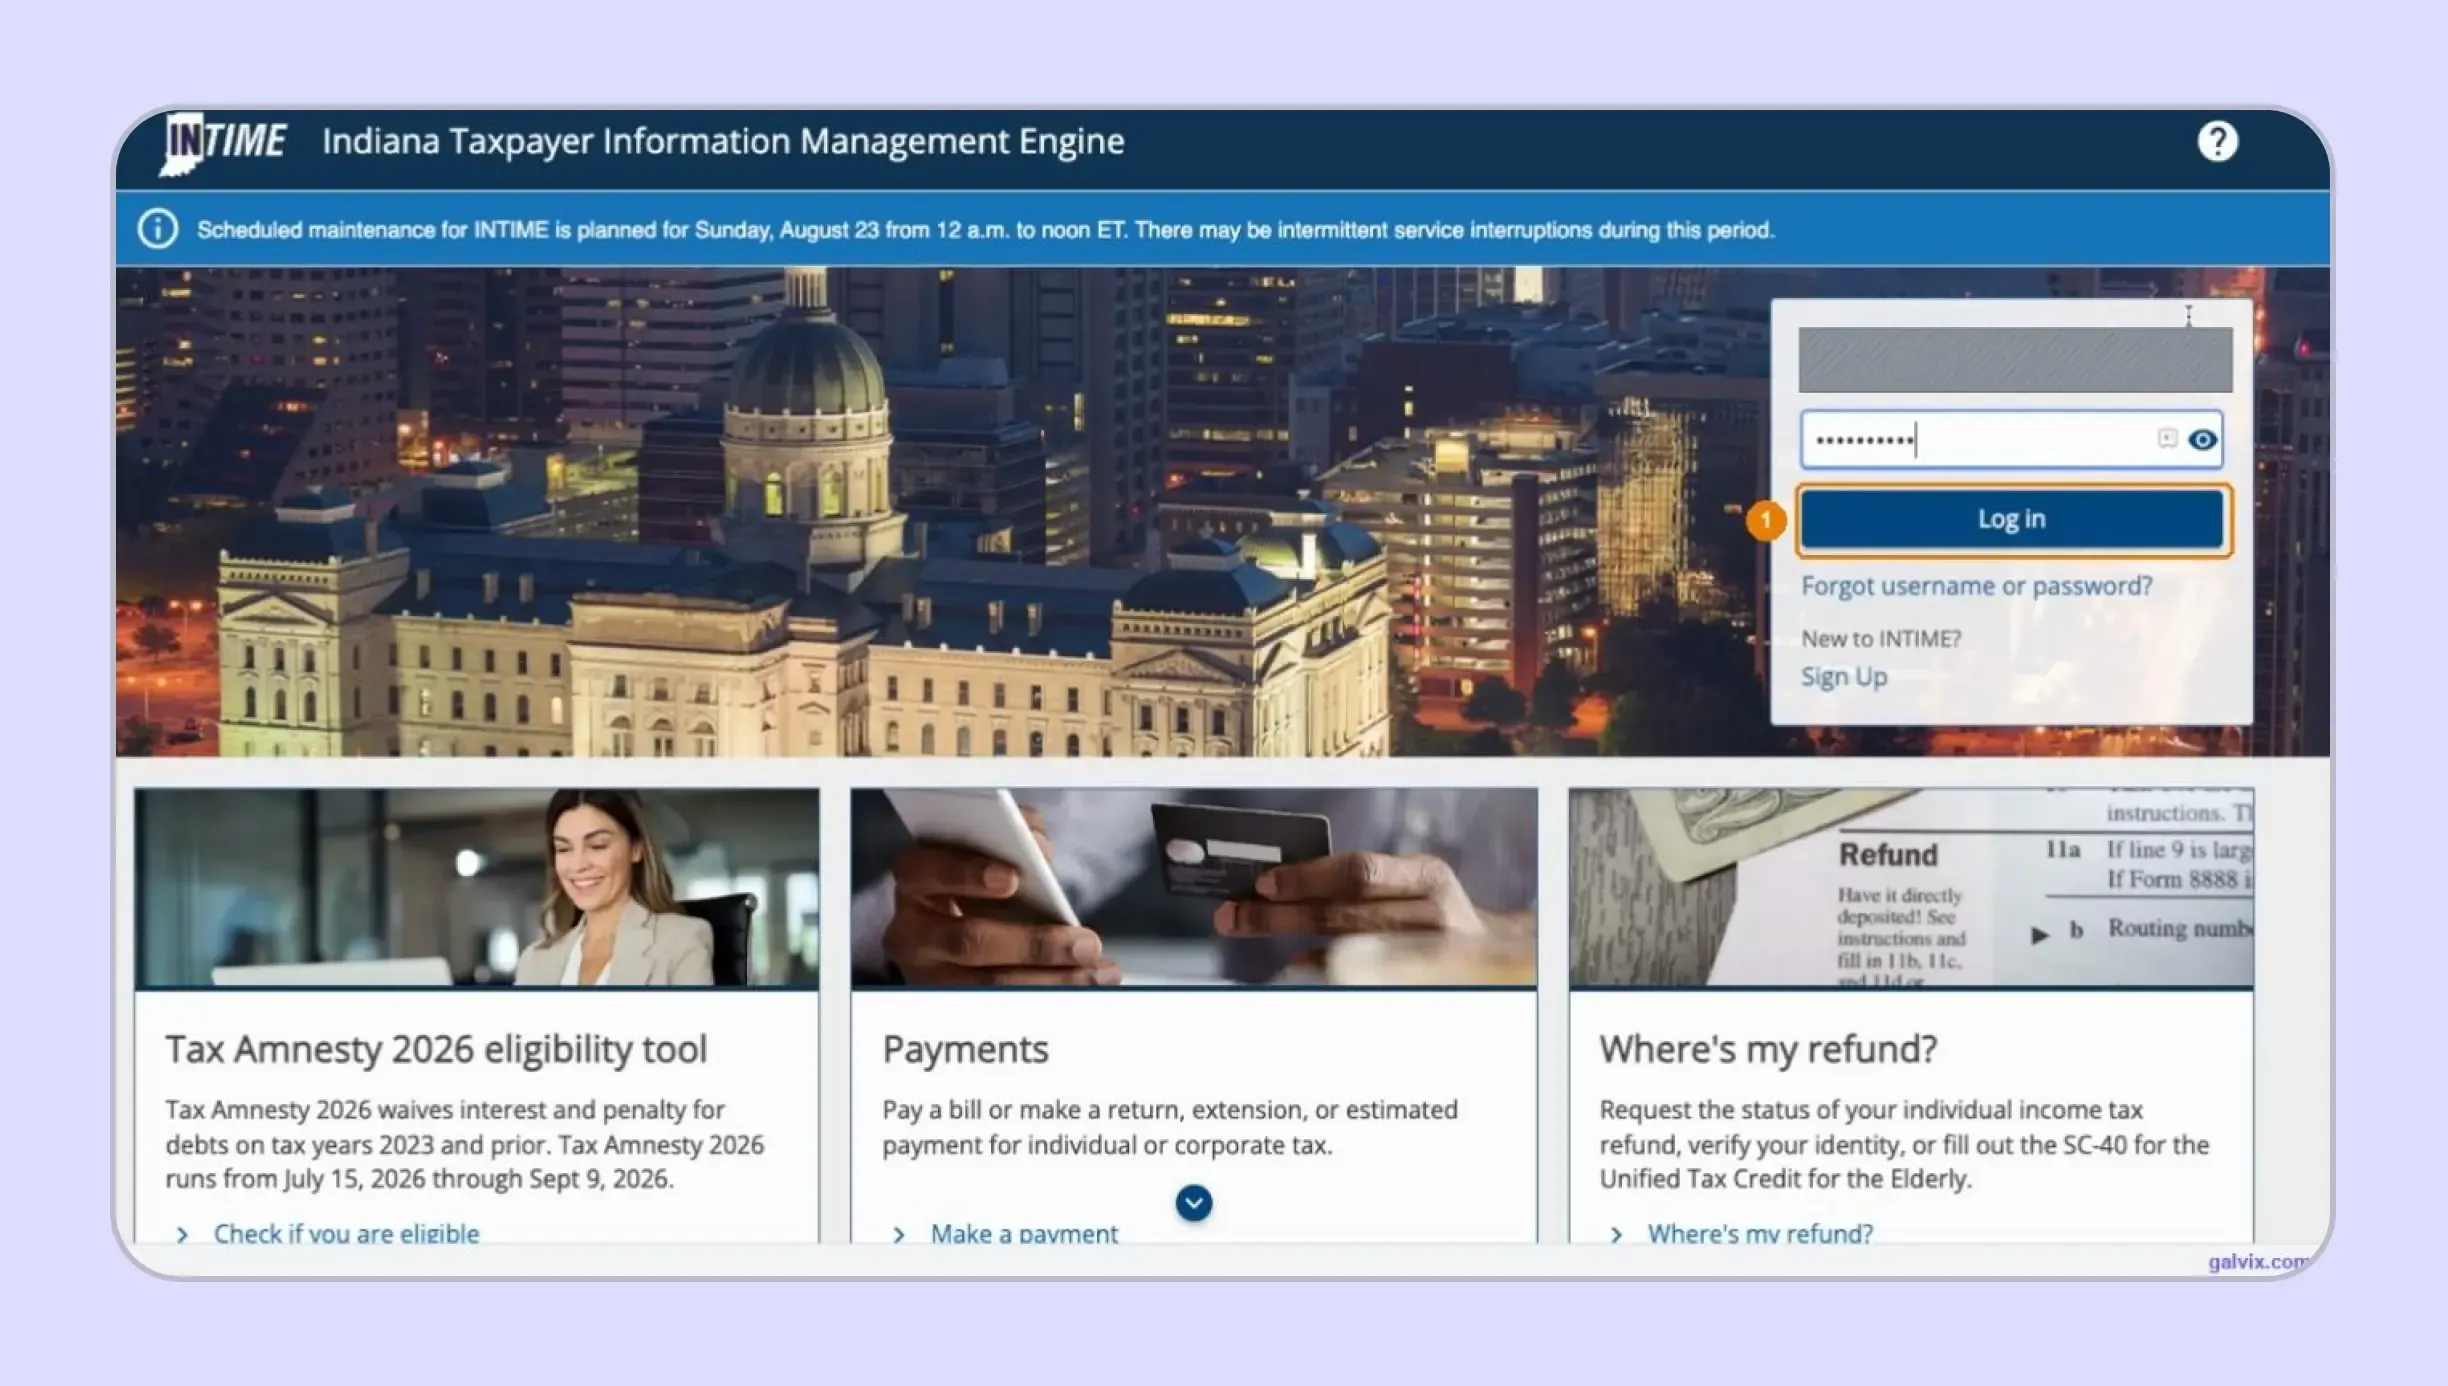Toggle password visibility eye icon

tap(2202, 439)
